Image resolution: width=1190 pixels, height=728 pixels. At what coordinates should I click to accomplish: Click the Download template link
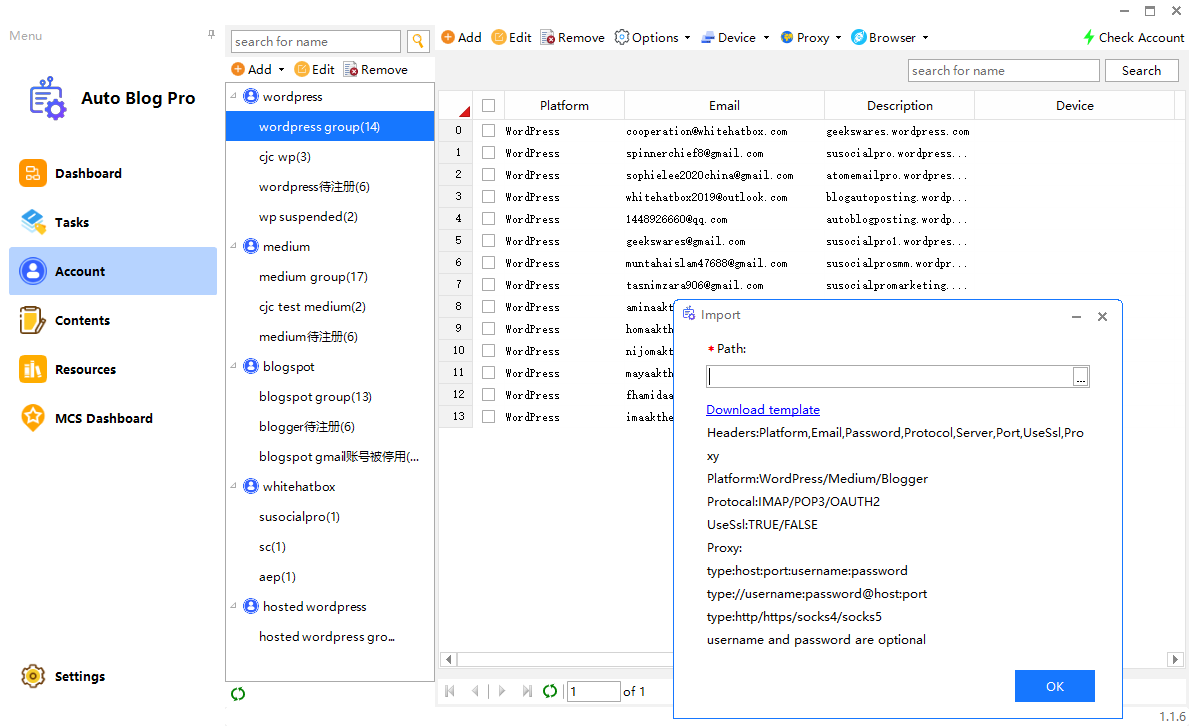(x=763, y=409)
